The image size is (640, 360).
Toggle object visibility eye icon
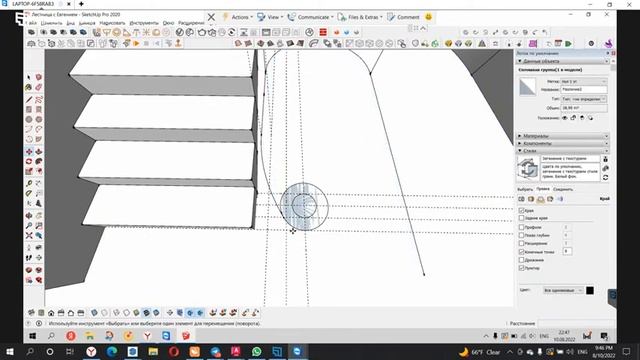coord(564,118)
